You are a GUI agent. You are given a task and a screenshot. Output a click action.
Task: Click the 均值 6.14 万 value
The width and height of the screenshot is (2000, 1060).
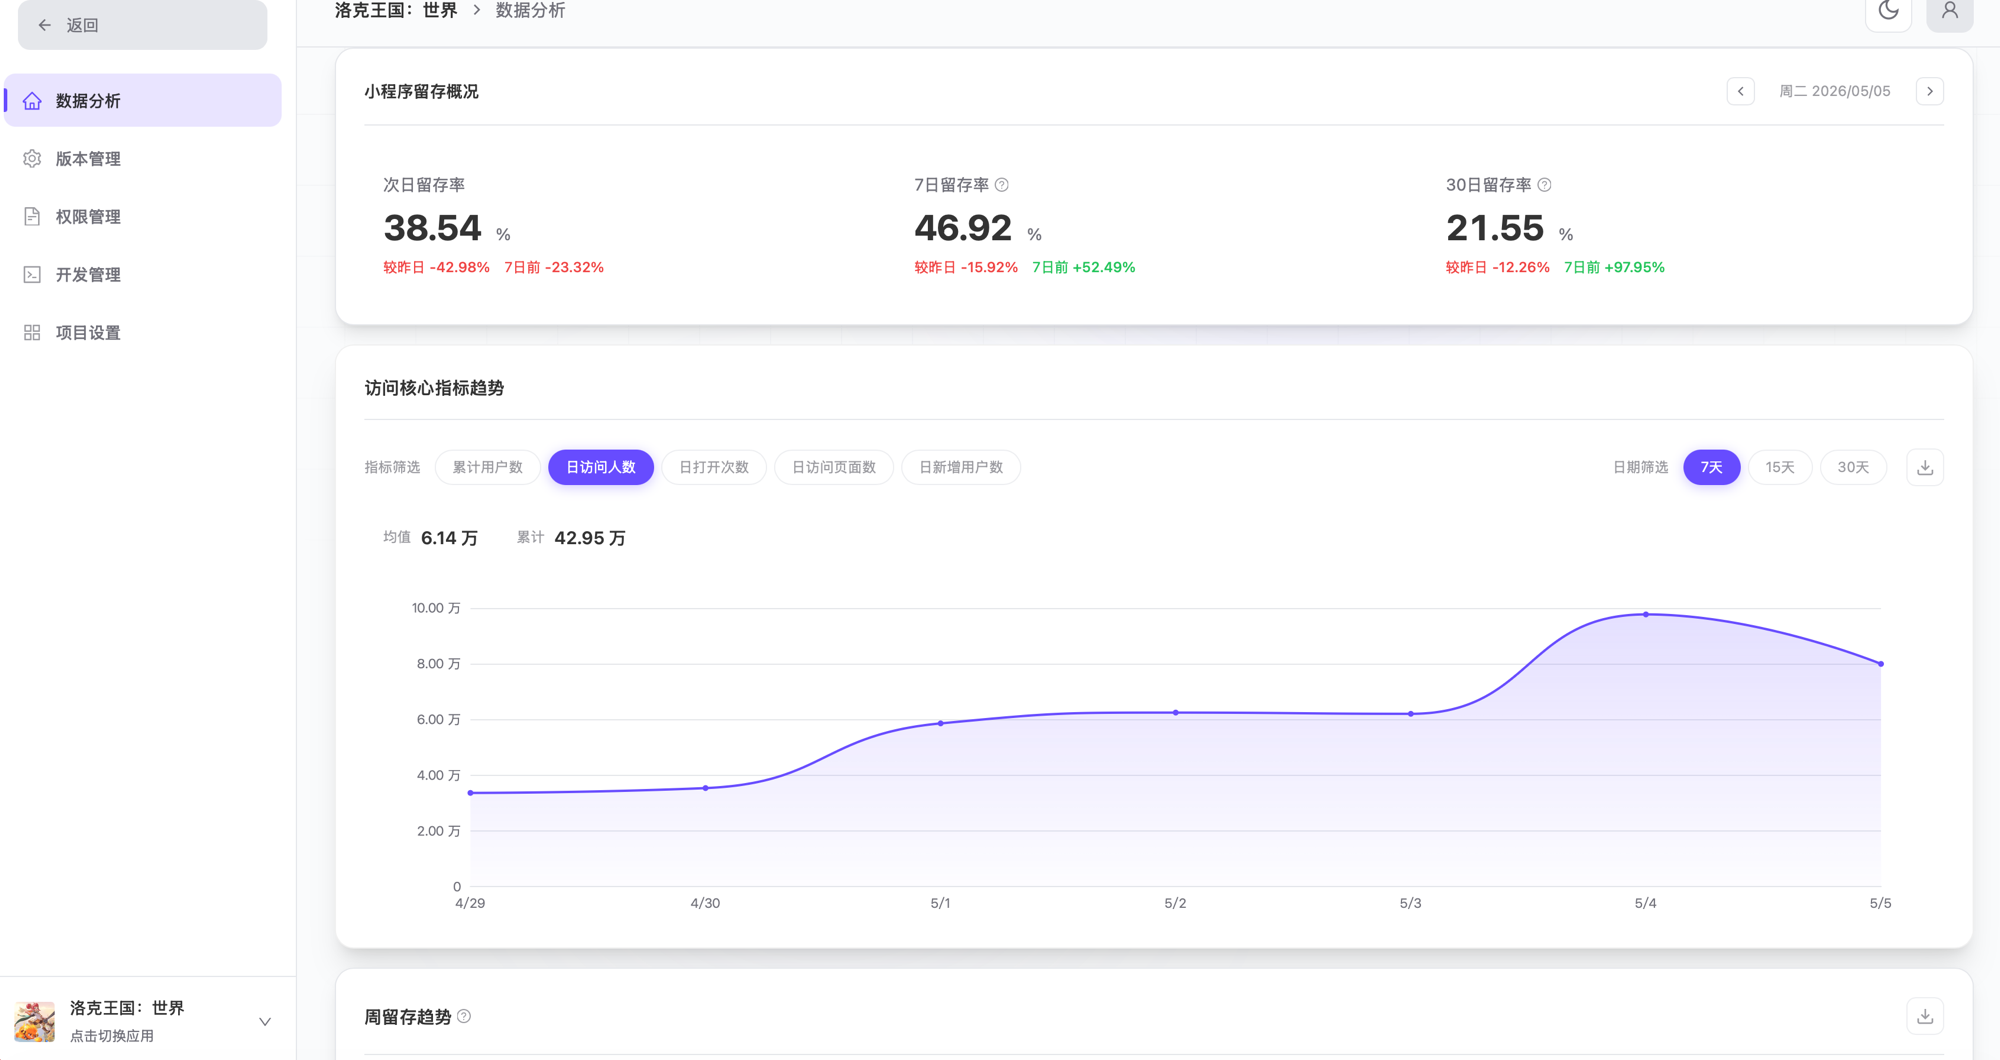click(x=449, y=538)
